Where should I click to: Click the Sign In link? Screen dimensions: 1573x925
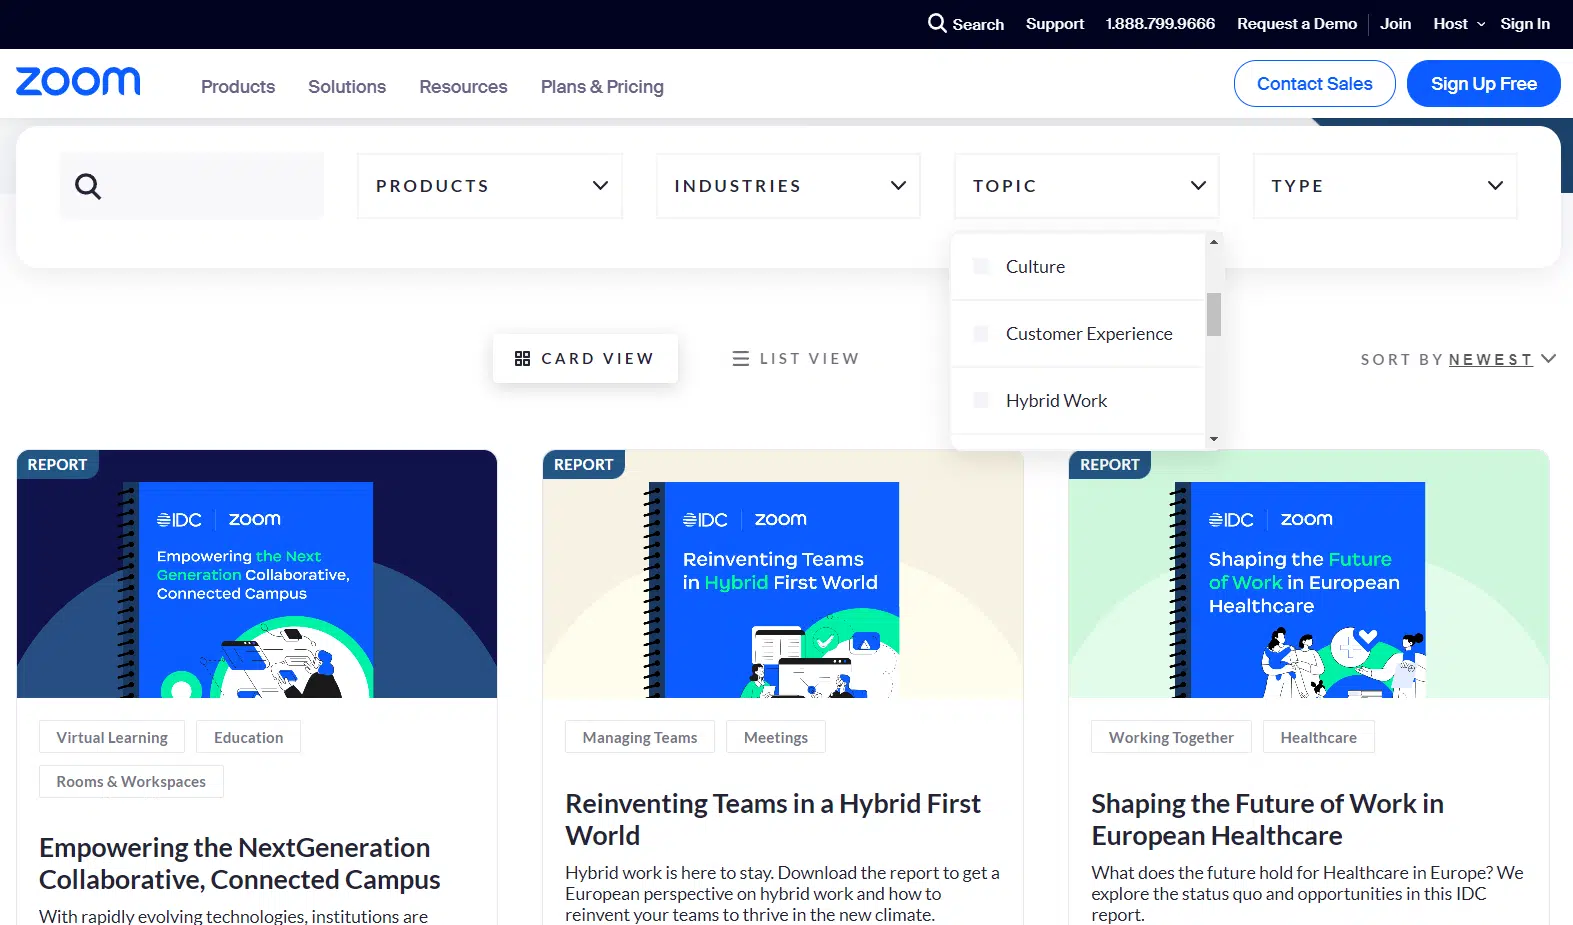tap(1525, 24)
